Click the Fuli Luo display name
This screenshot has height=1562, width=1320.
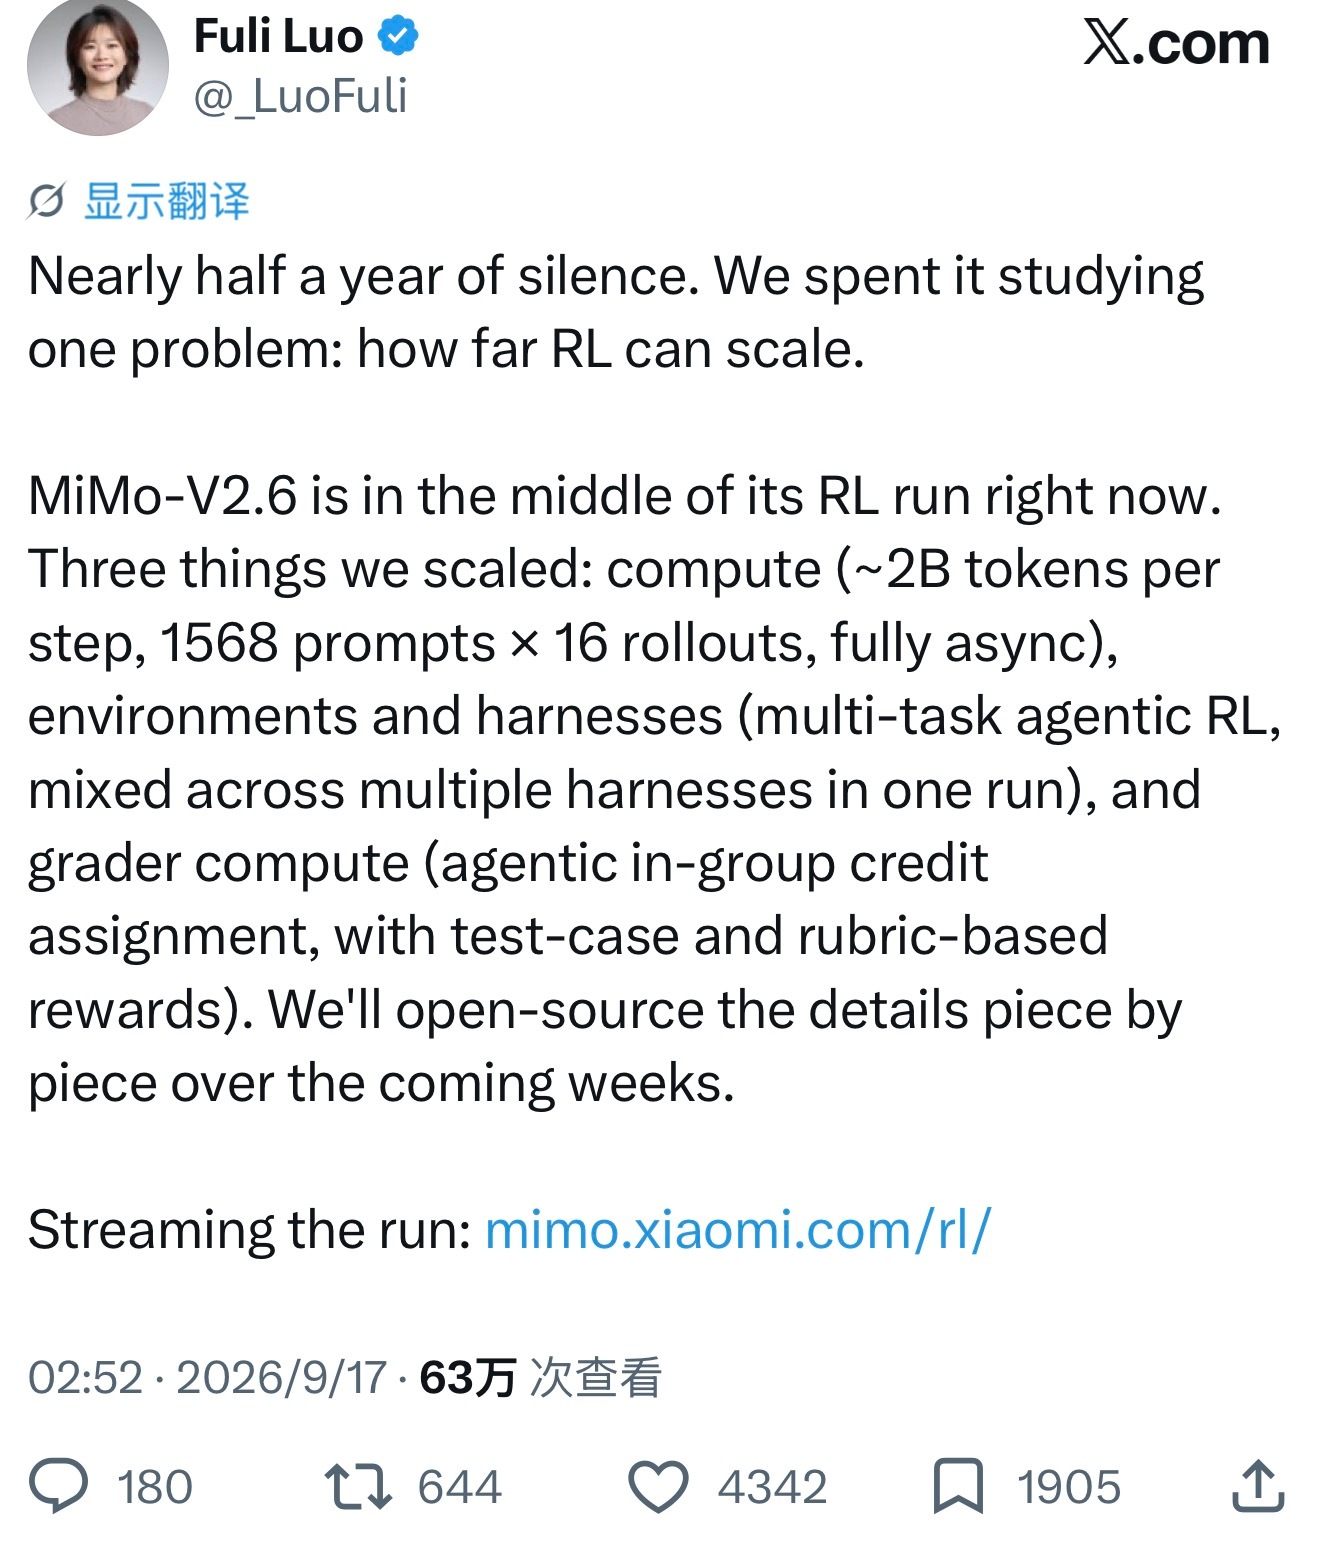point(278,37)
